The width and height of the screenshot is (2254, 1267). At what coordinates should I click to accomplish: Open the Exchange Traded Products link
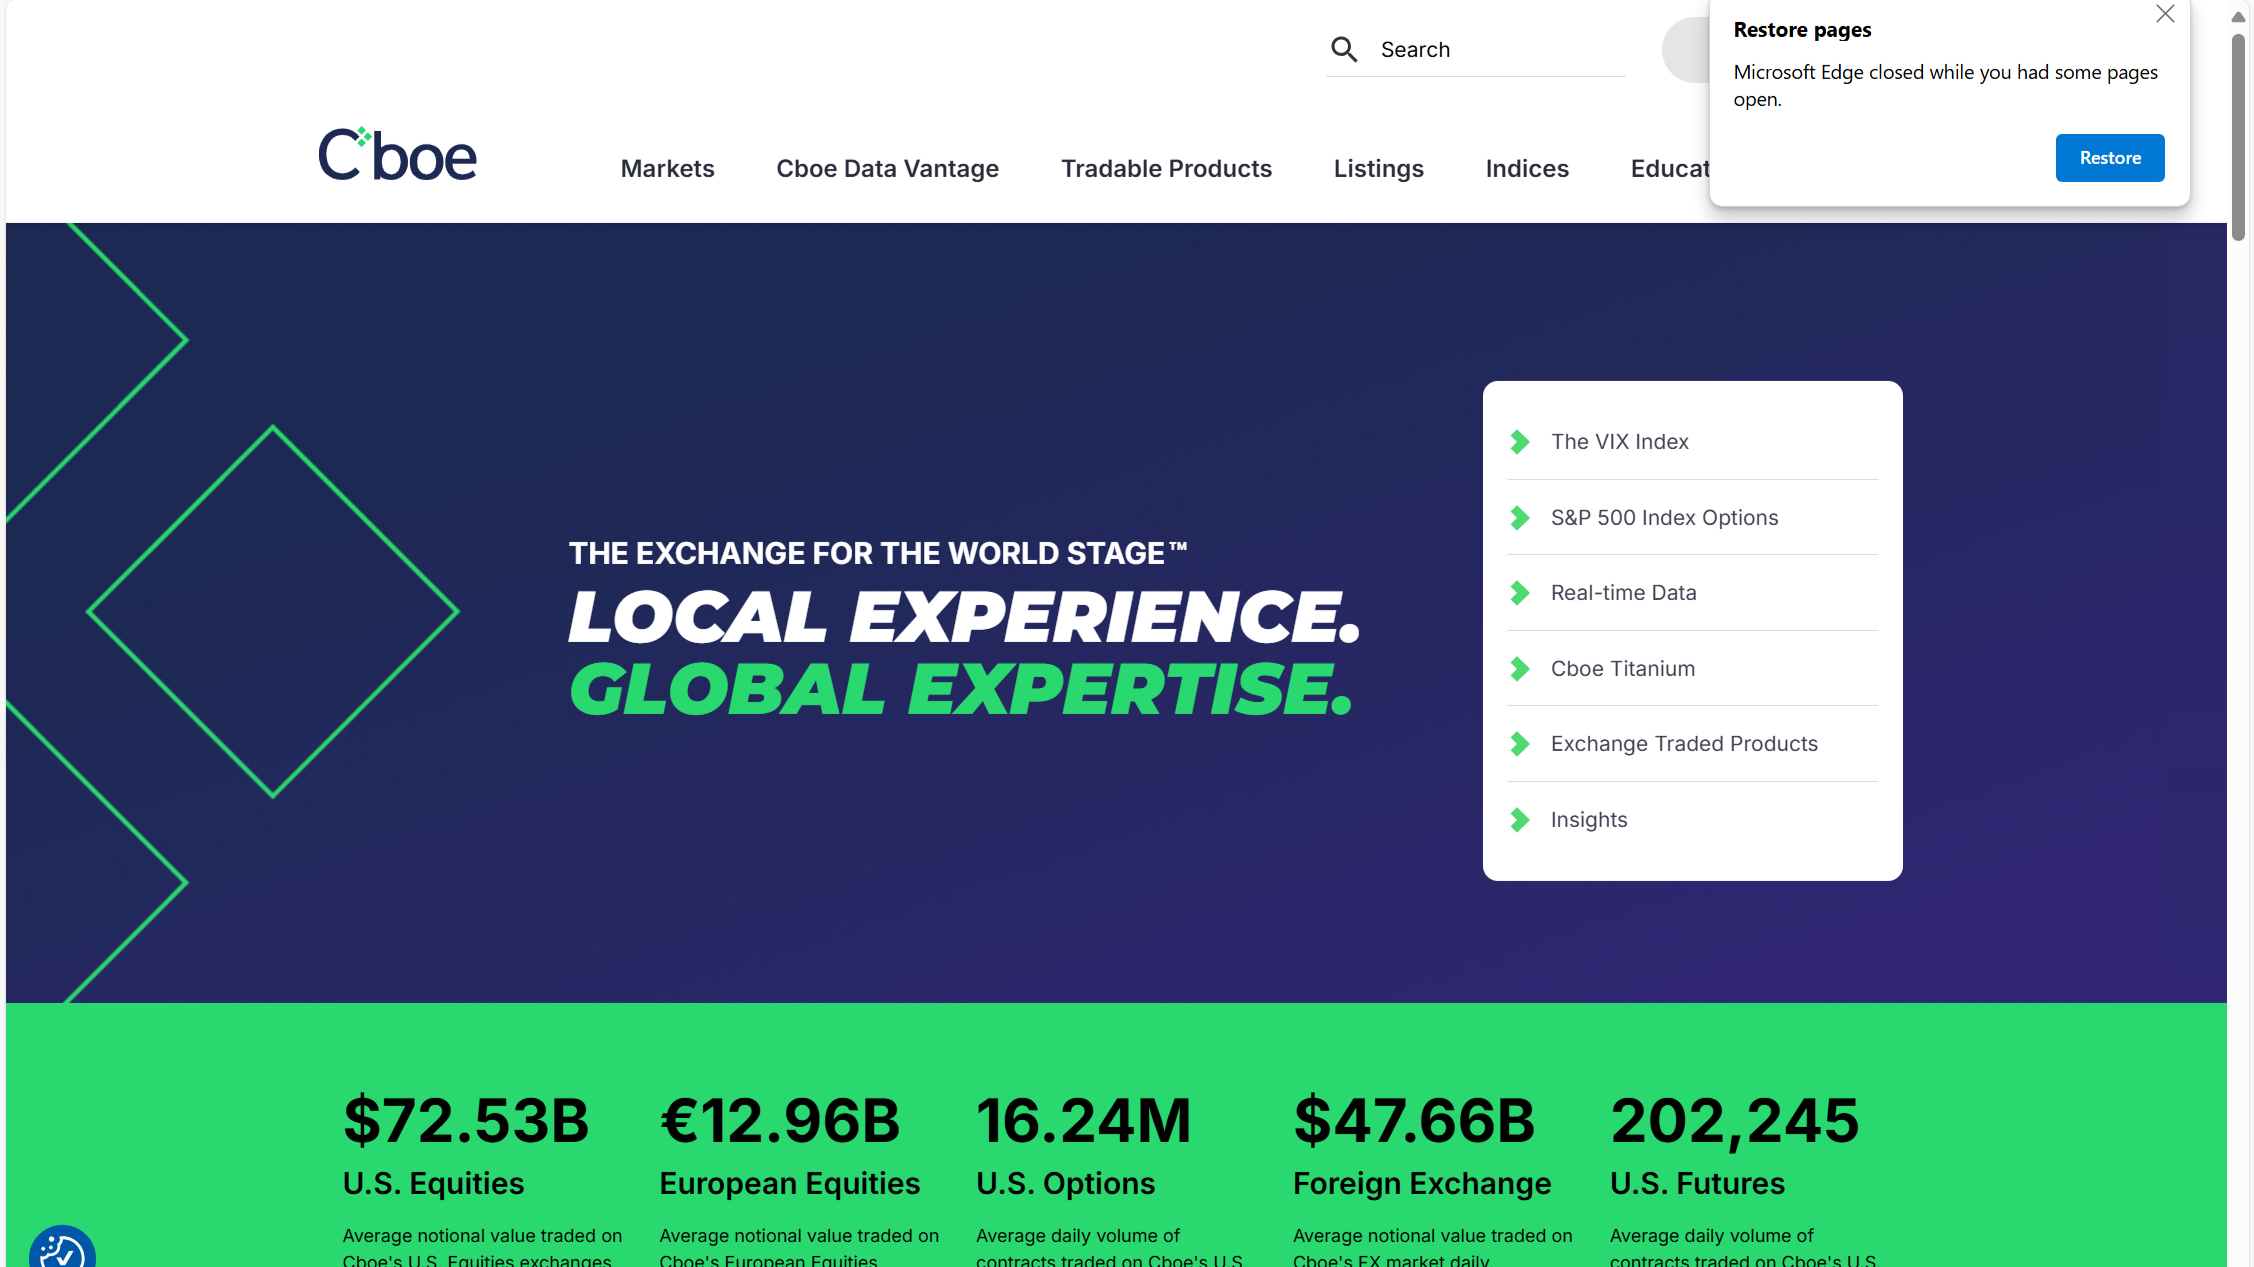pyautogui.click(x=1684, y=744)
